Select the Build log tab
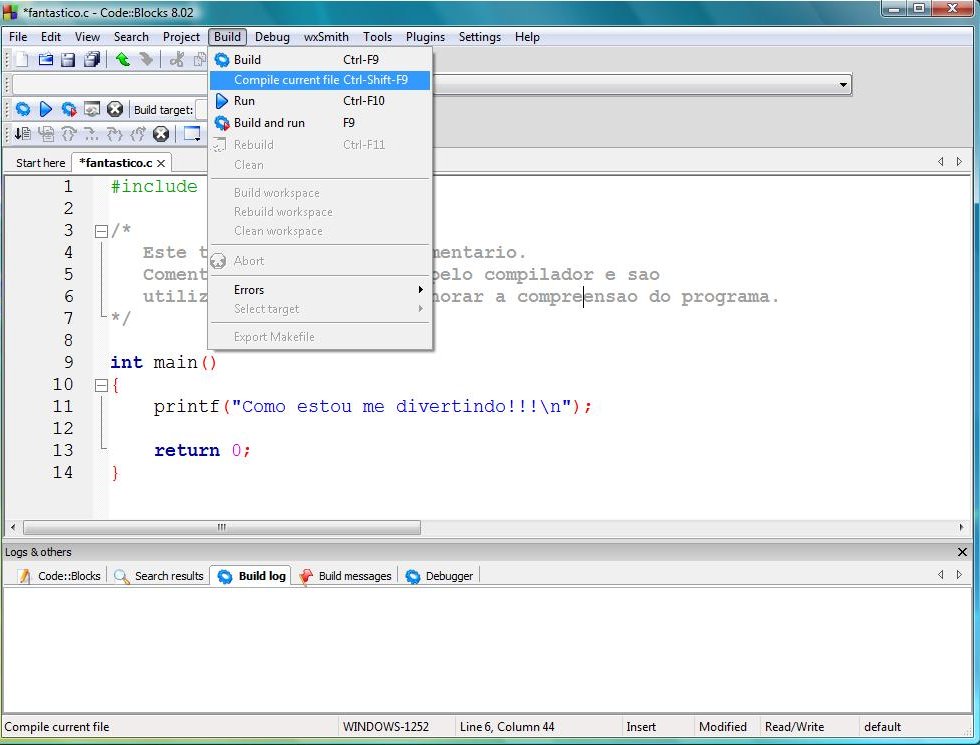Image resolution: width=980 pixels, height=745 pixels. [x=251, y=576]
